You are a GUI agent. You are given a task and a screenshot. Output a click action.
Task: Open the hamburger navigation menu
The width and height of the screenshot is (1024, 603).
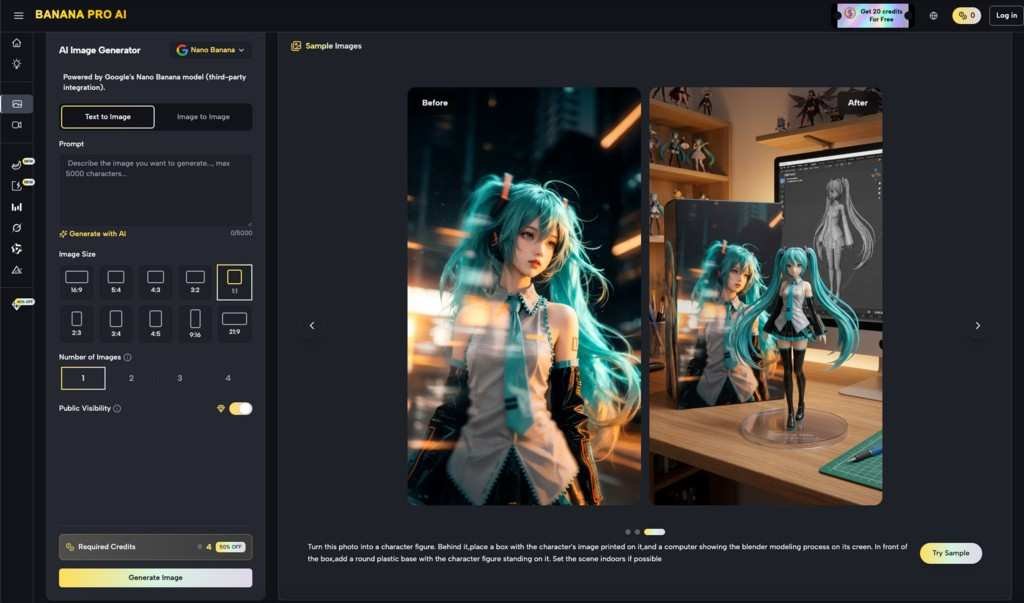[x=18, y=14]
